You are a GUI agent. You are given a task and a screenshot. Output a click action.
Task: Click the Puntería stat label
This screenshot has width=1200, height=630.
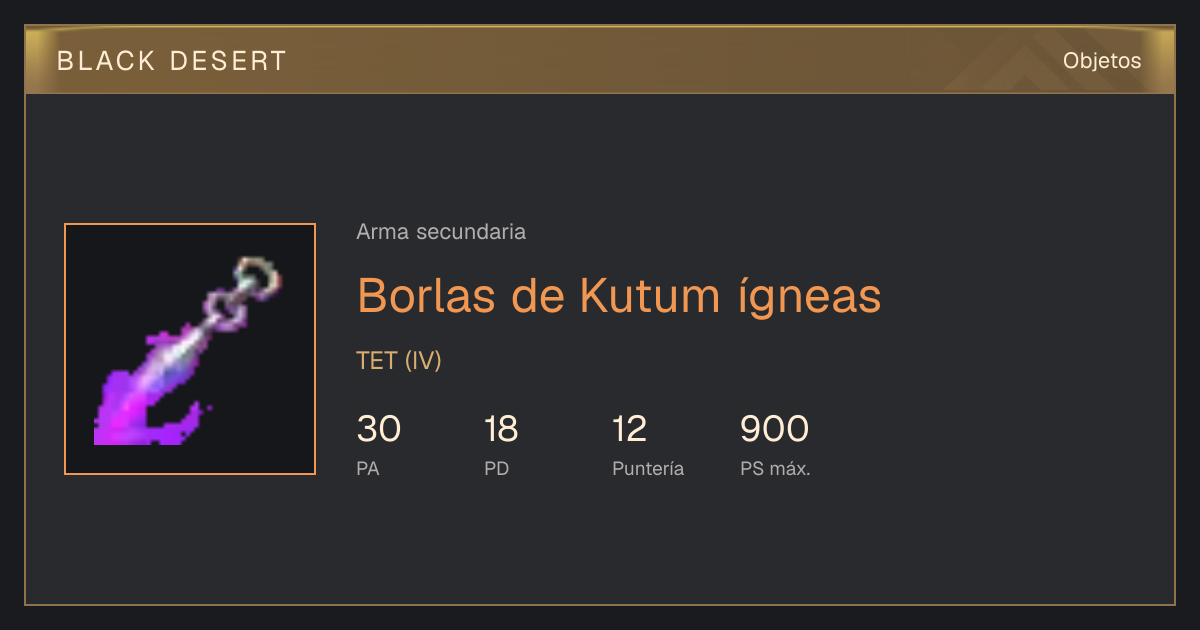(648, 468)
